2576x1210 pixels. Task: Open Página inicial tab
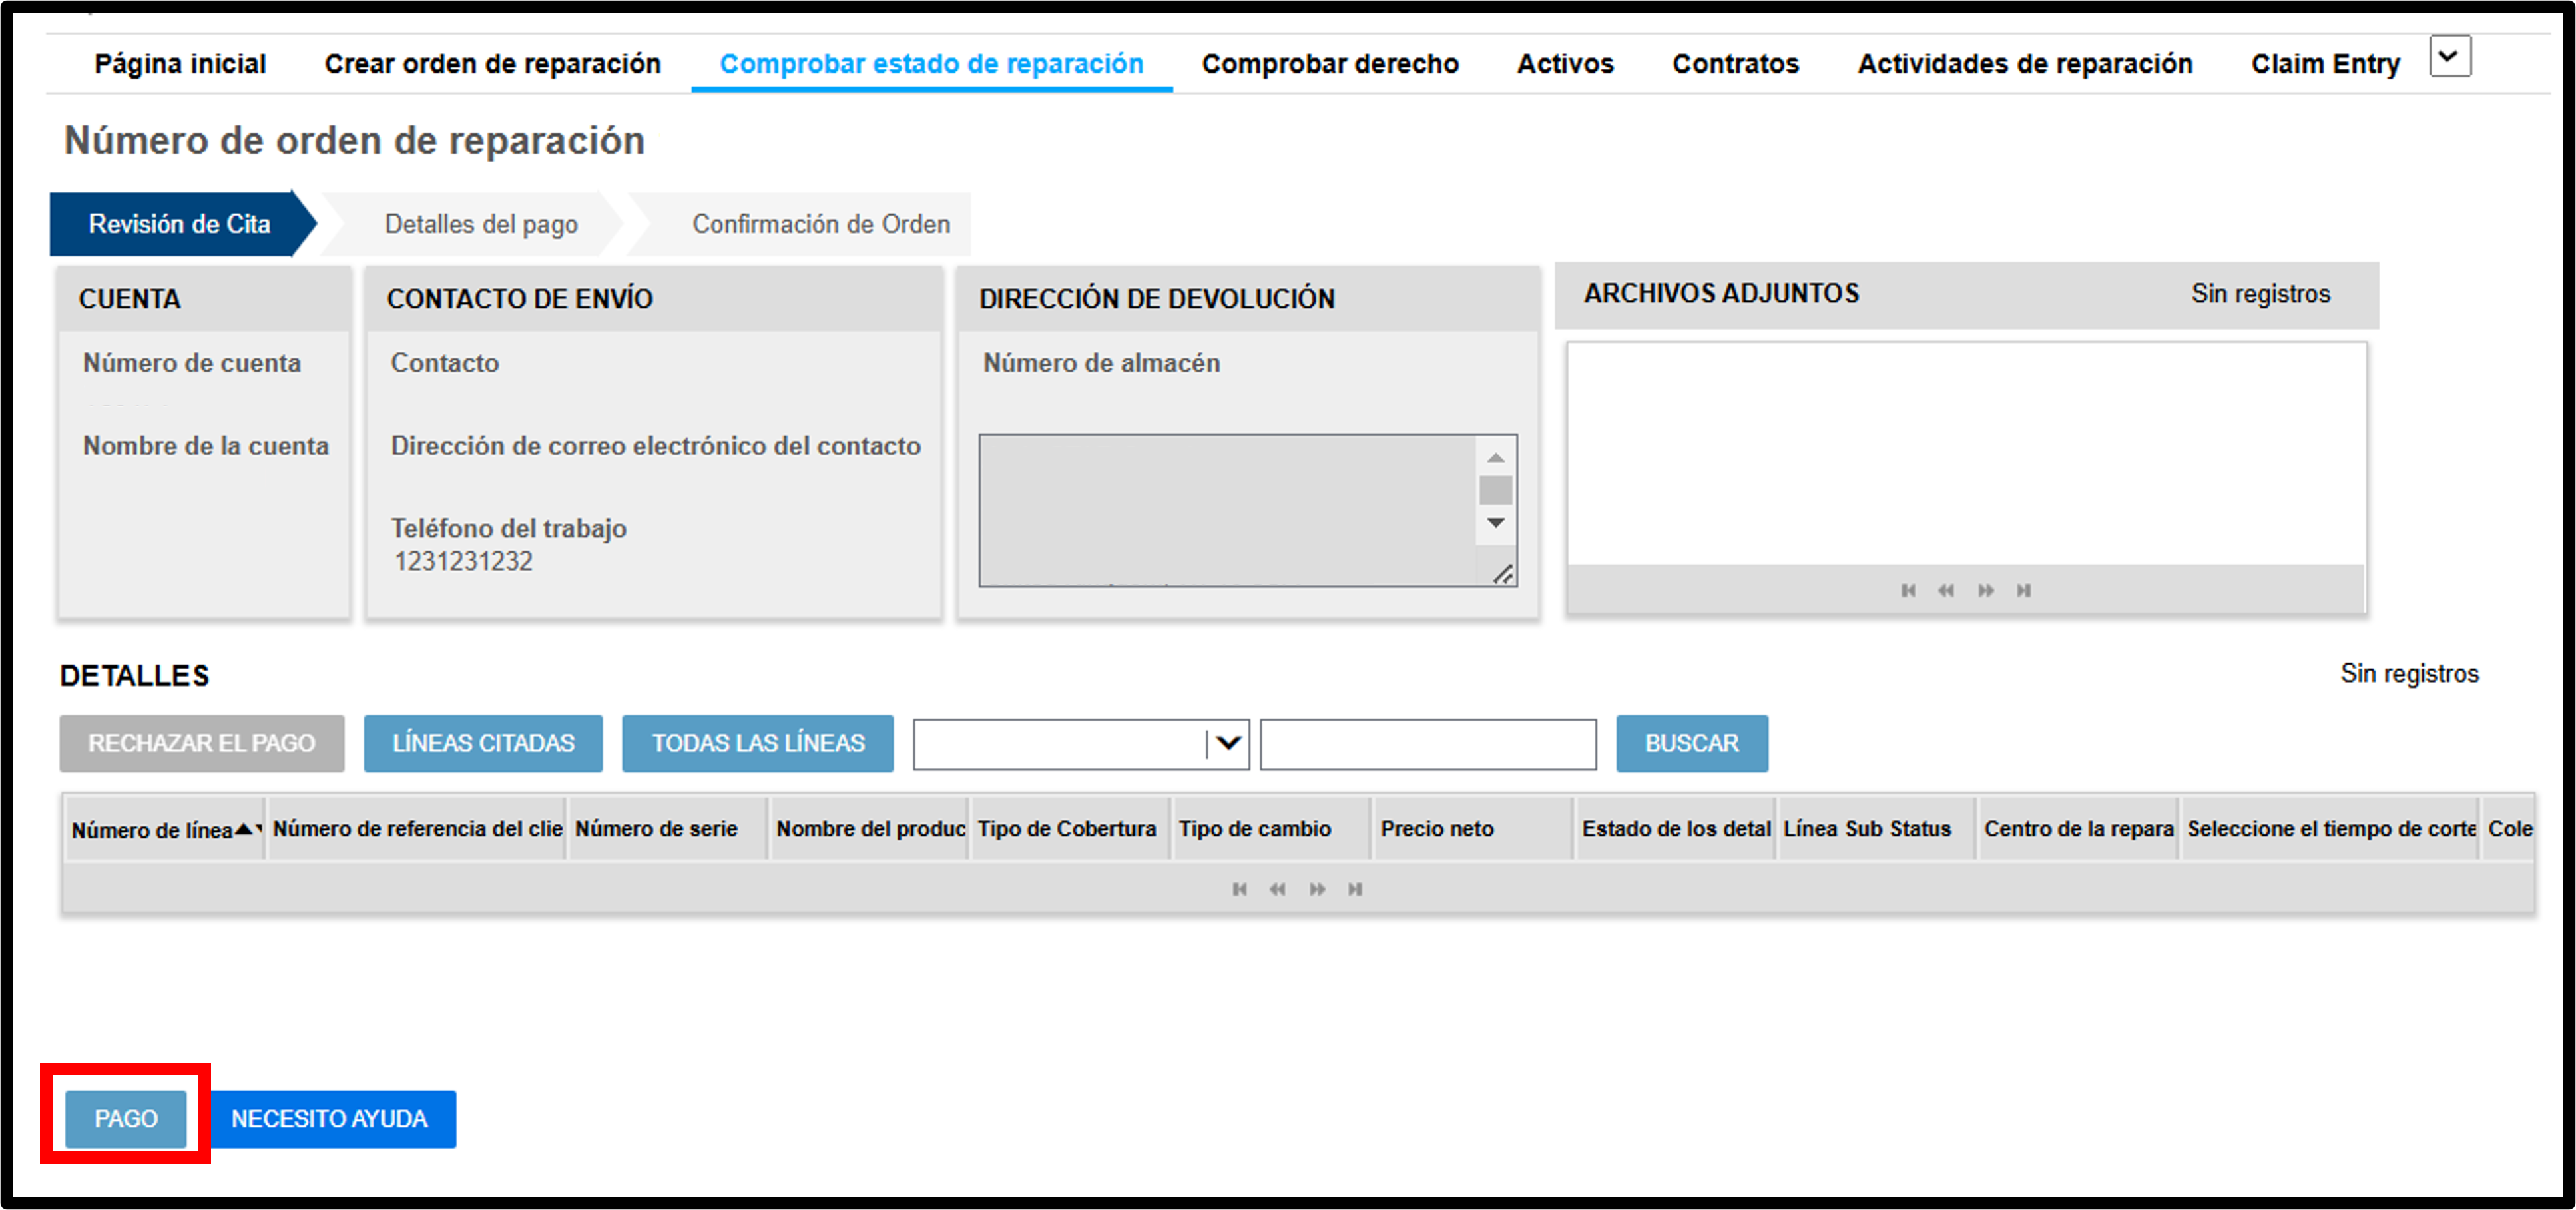tap(180, 64)
